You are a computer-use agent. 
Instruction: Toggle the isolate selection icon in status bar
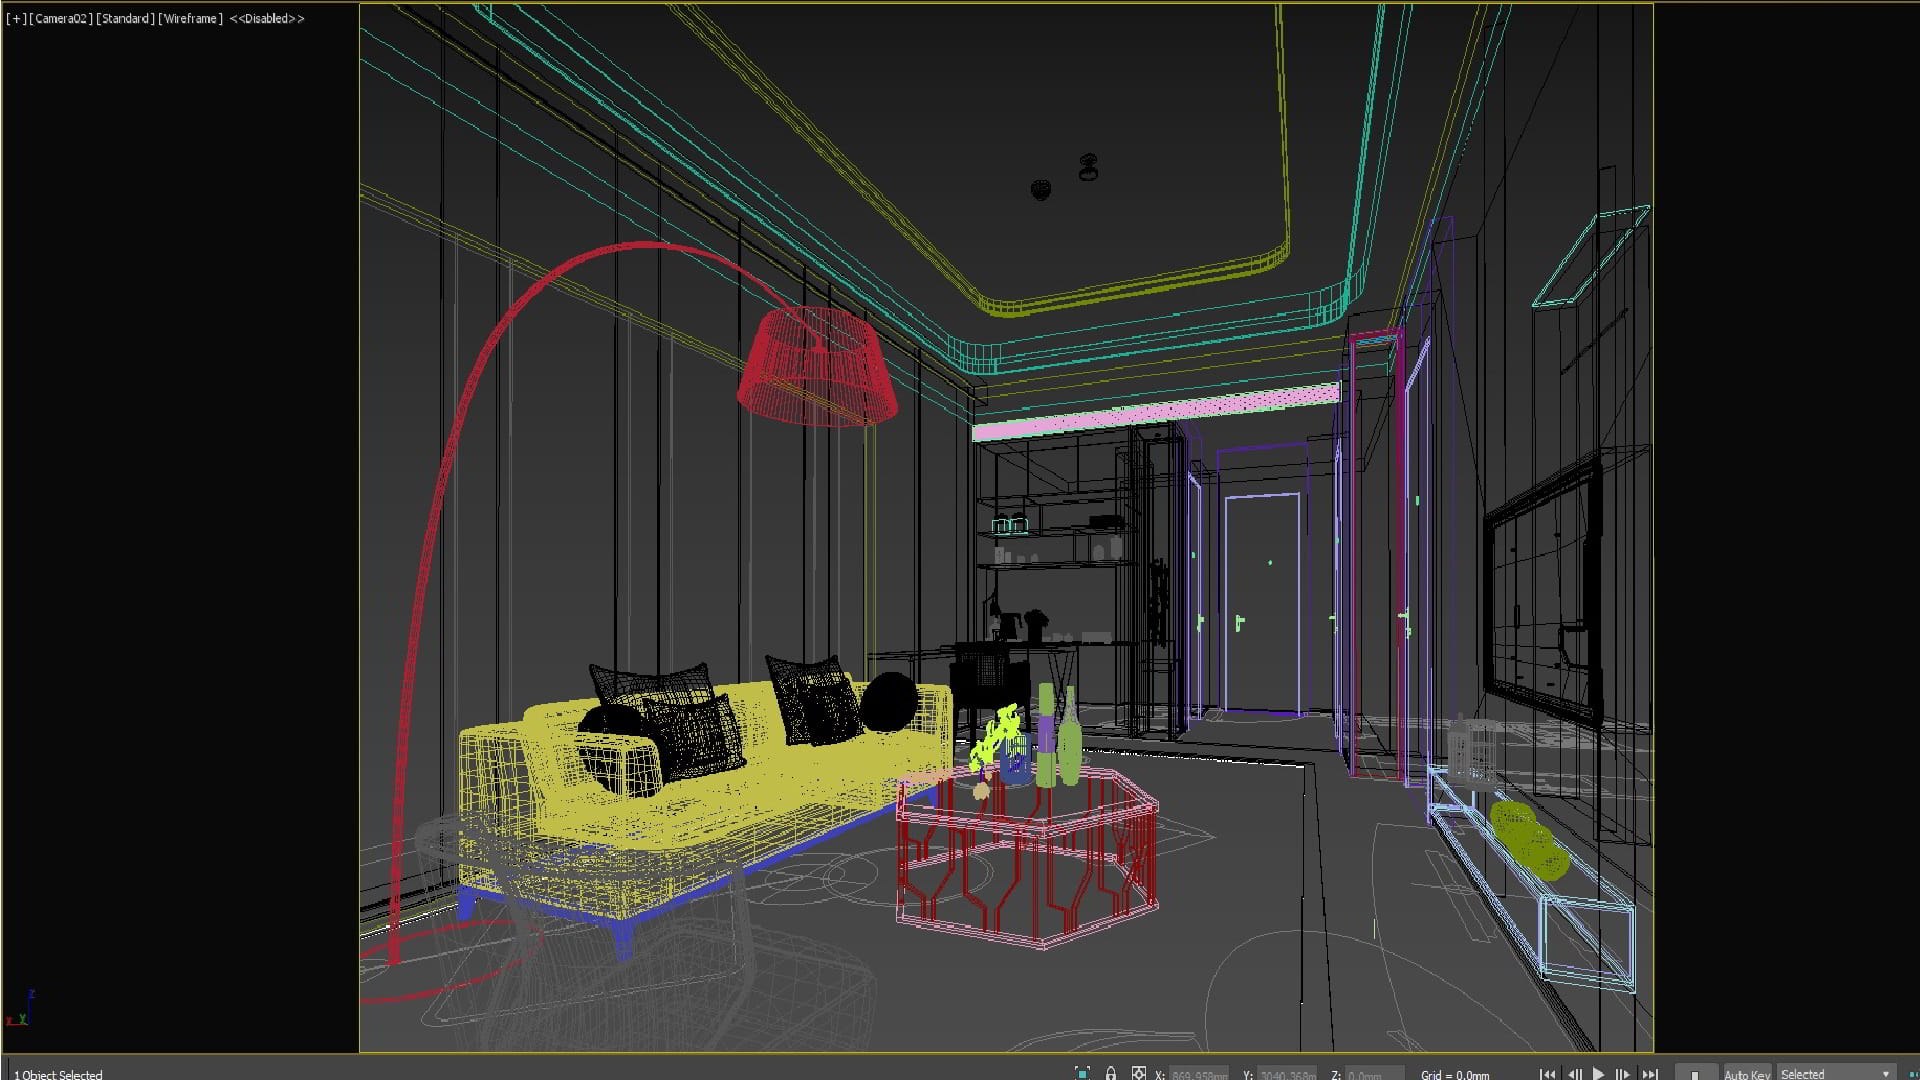pyautogui.click(x=1082, y=1073)
